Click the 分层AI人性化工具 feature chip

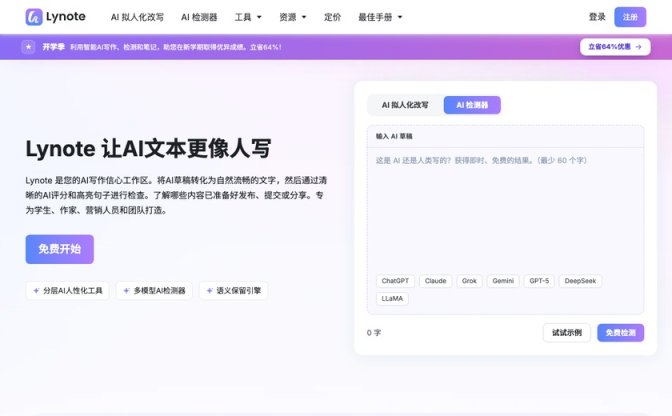(x=67, y=290)
